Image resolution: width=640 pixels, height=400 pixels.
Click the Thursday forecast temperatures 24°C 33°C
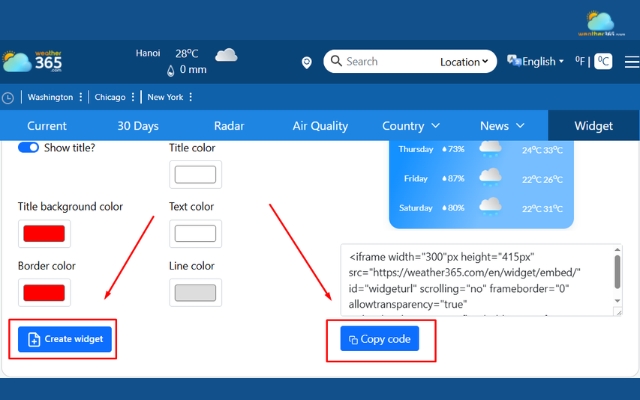(x=542, y=150)
